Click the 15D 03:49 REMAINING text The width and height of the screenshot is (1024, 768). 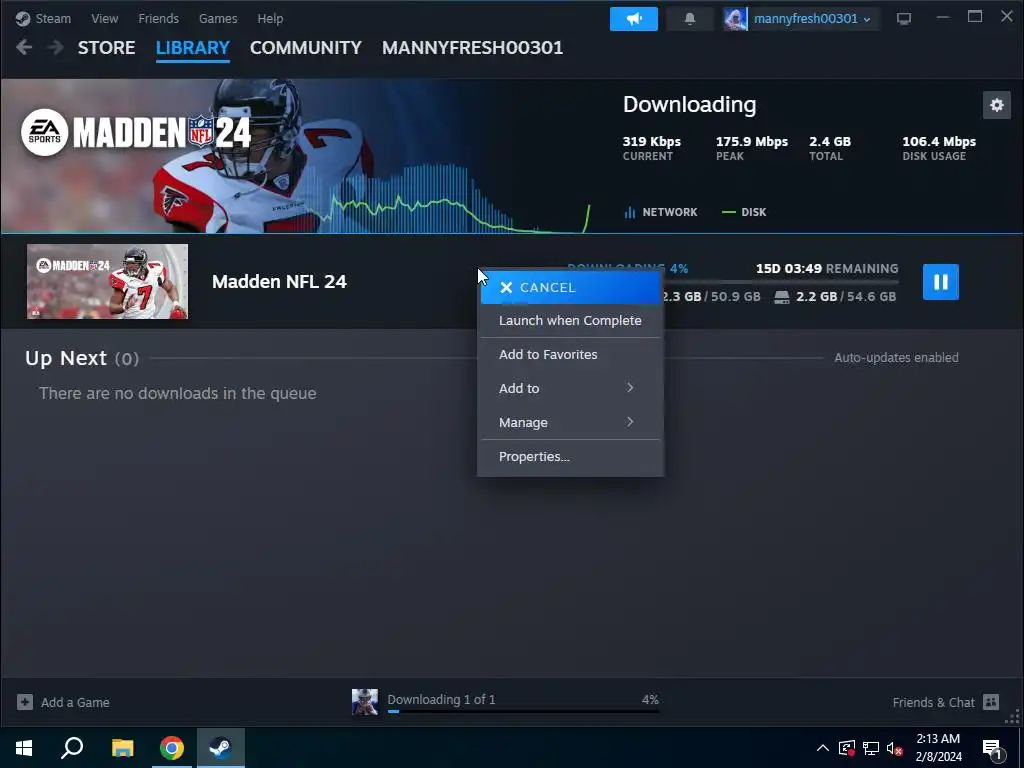point(827,268)
